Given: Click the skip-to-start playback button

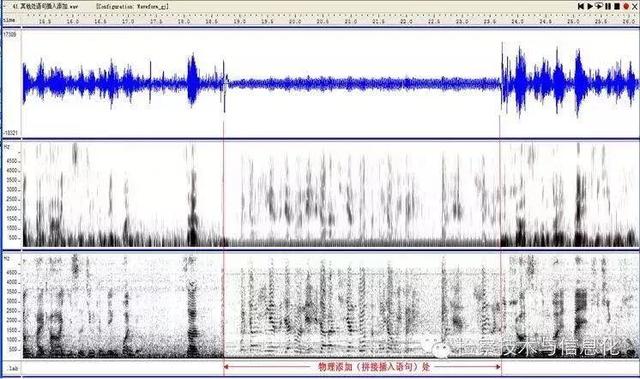Looking at the screenshot, I should [x=581, y=6].
